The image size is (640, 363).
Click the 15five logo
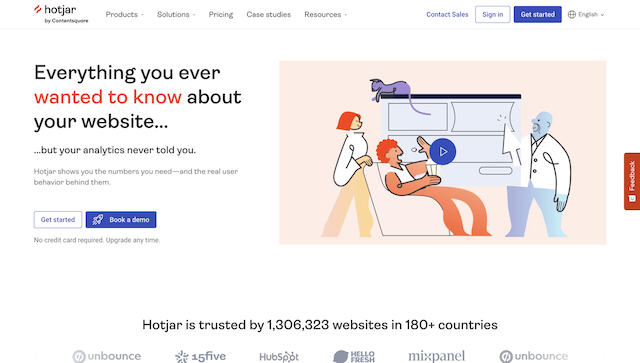pos(200,356)
